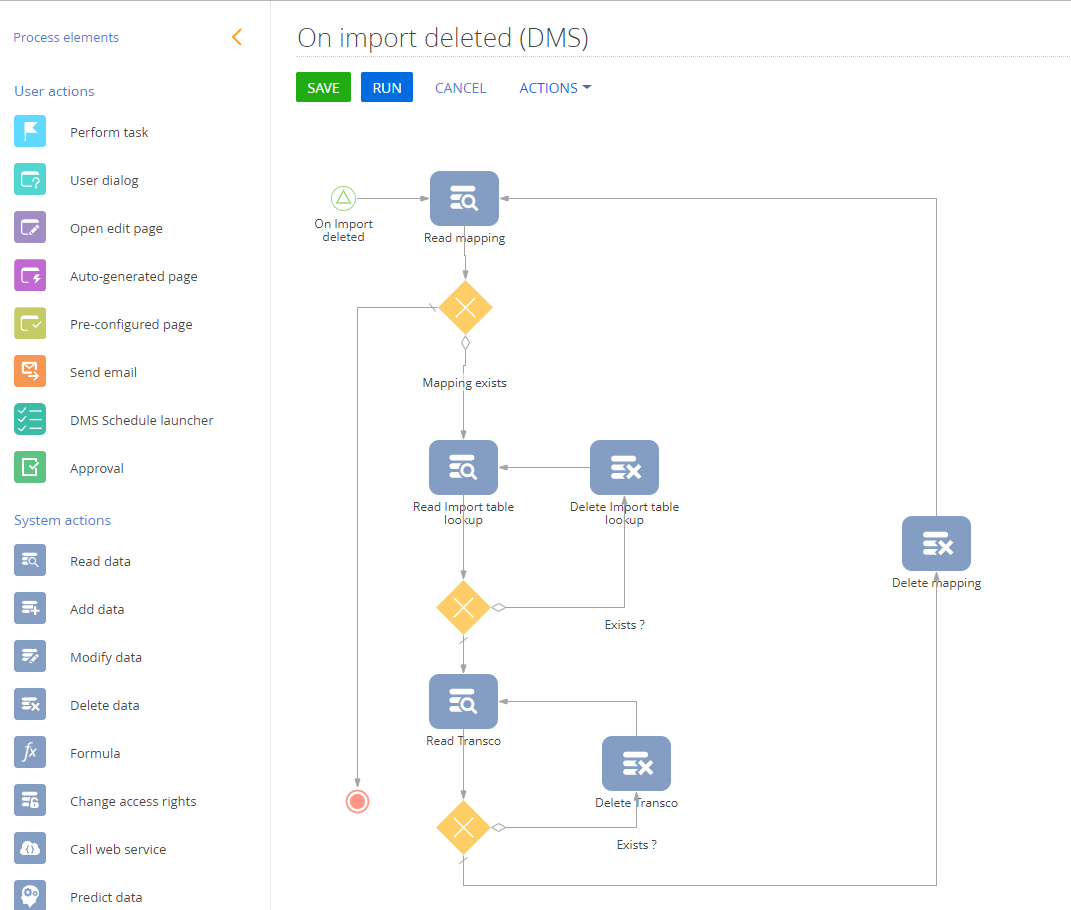Choose the Call web service icon

29,848
